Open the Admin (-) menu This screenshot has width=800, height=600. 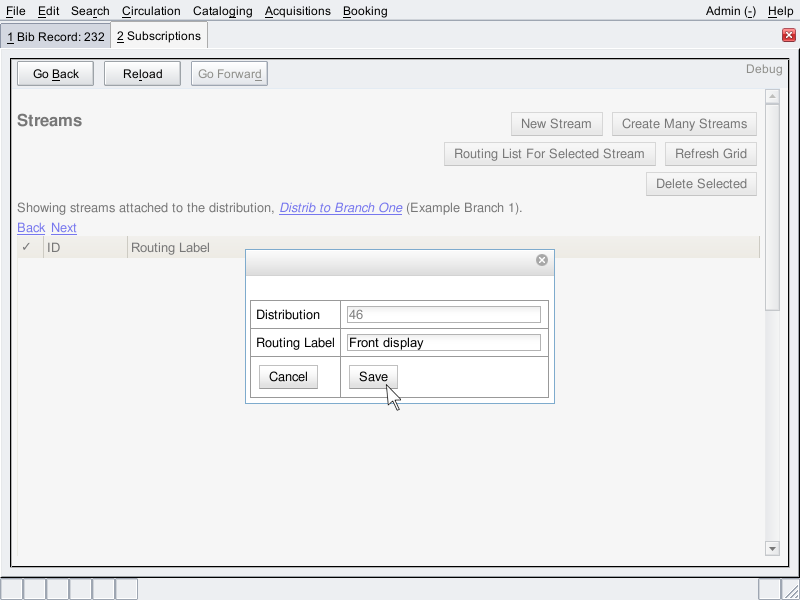730,11
